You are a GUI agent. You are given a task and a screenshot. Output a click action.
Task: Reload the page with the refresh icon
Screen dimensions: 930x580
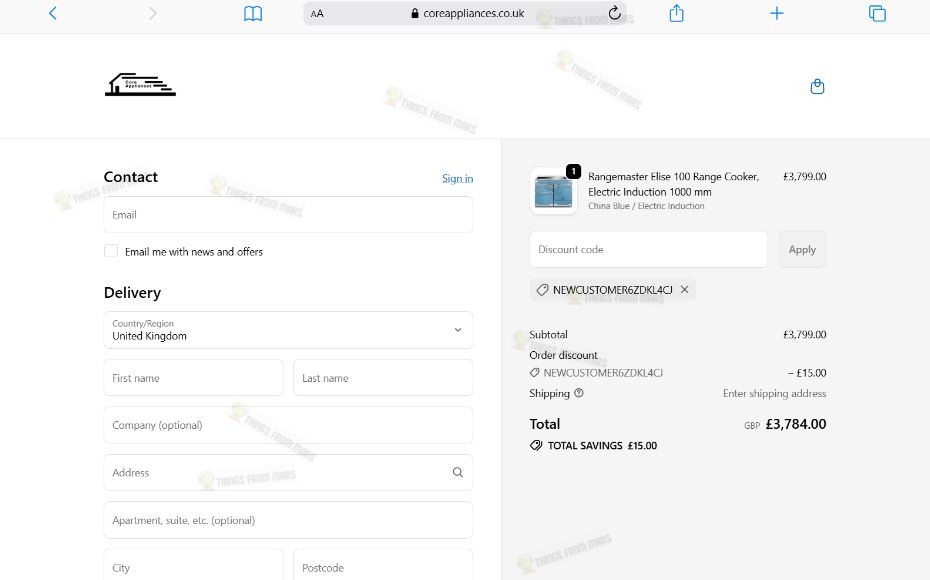614,12
